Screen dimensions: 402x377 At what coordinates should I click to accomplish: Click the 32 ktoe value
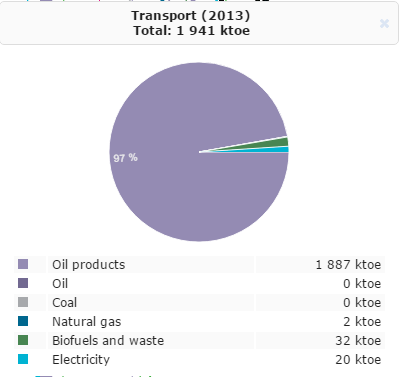click(x=358, y=341)
